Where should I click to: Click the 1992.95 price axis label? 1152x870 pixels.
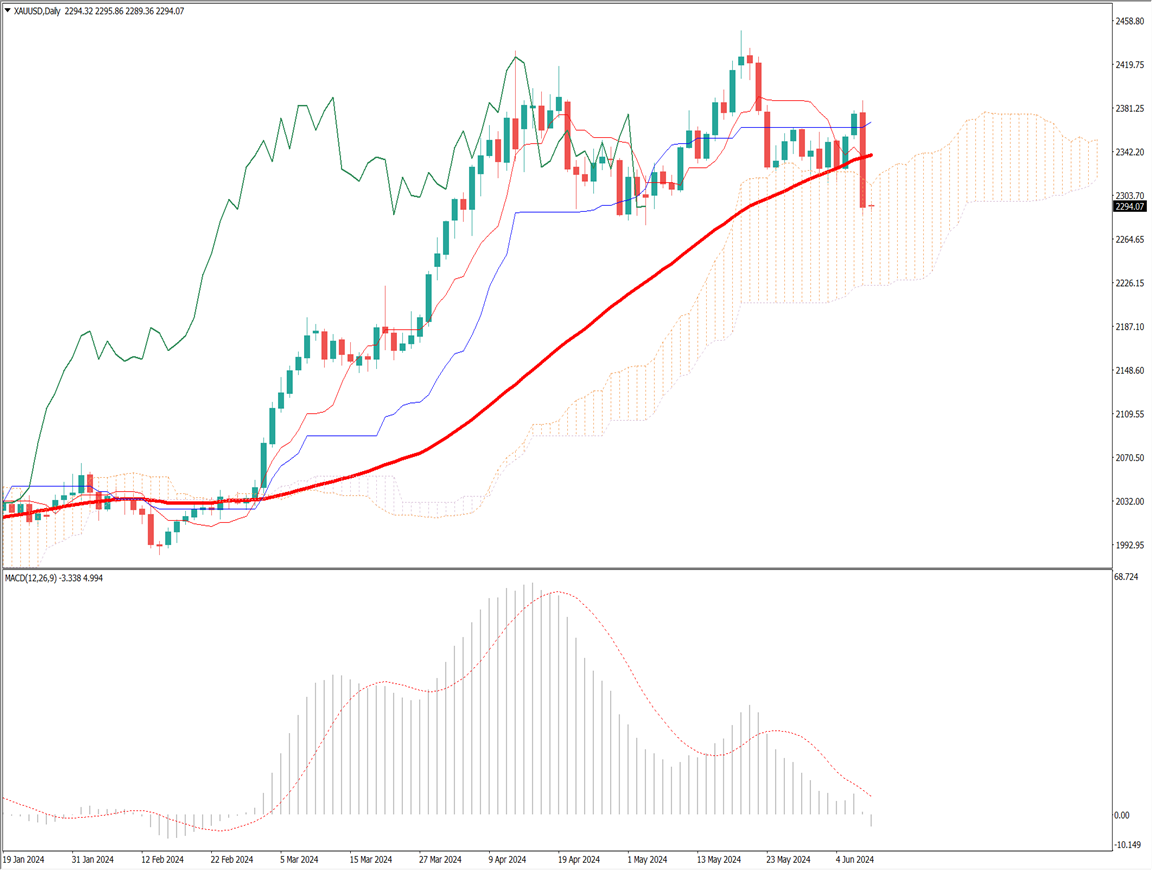coord(1130,546)
